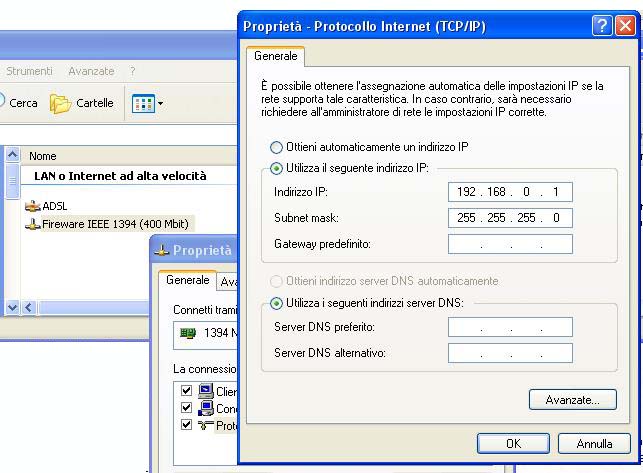This screenshot has width=643, height=473.
Task: Click the 1394 network adapter icon
Action: (x=186, y=334)
